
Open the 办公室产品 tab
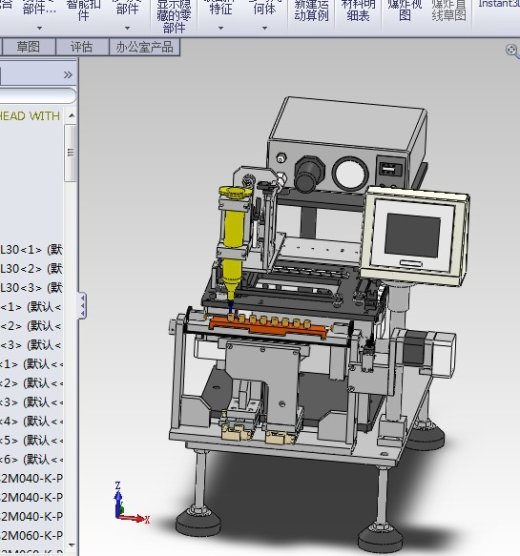pyautogui.click(x=144, y=47)
